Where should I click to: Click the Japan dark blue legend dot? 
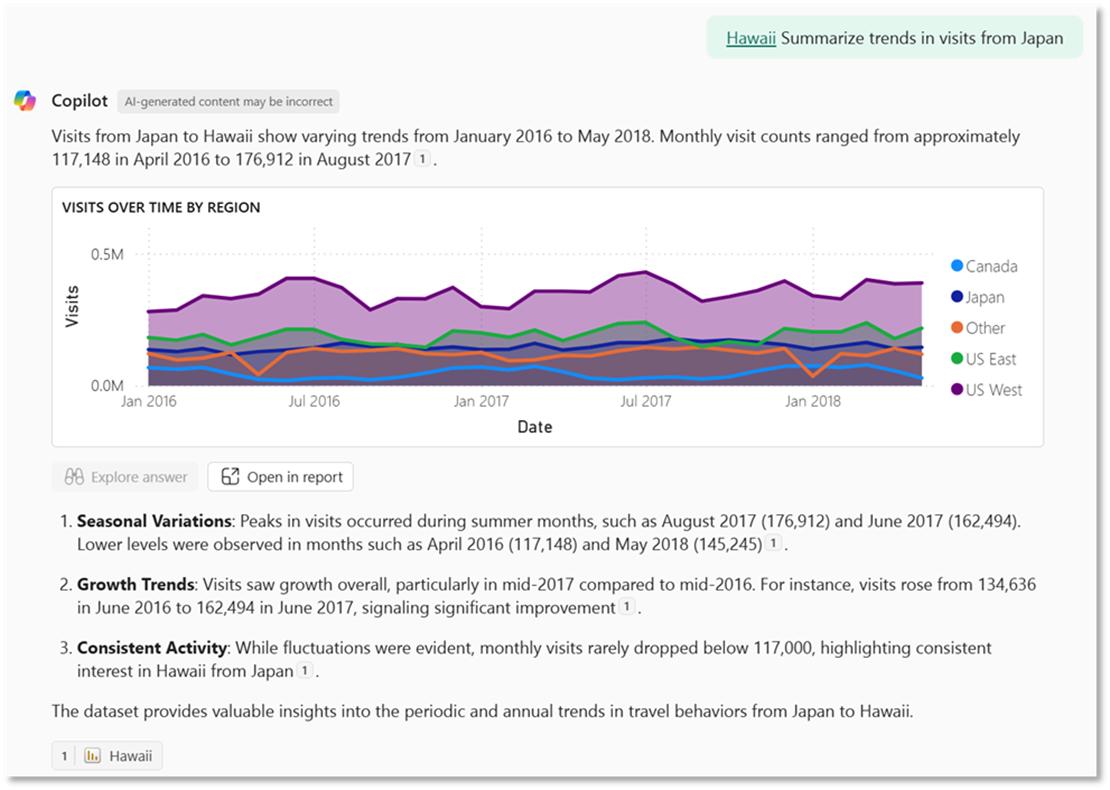[957, 297]
